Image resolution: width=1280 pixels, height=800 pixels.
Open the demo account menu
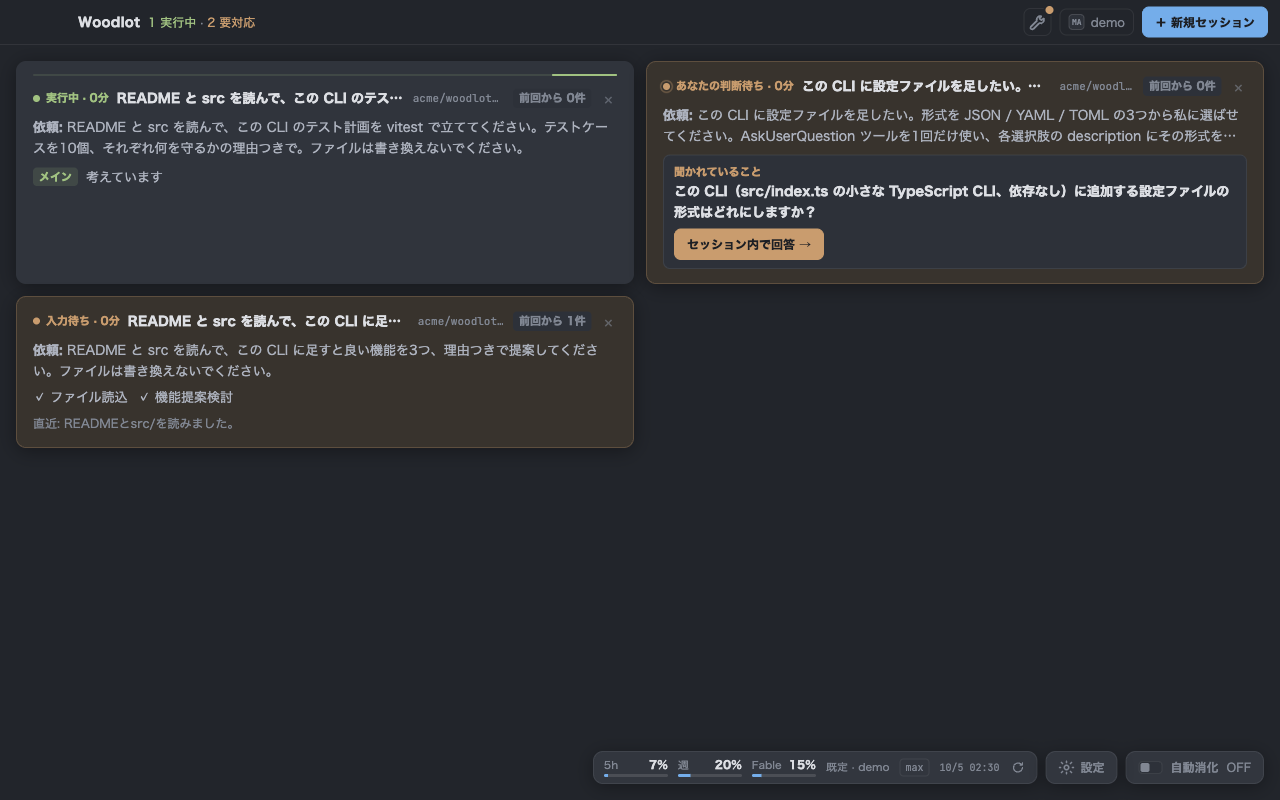[x=1097, y=22]
